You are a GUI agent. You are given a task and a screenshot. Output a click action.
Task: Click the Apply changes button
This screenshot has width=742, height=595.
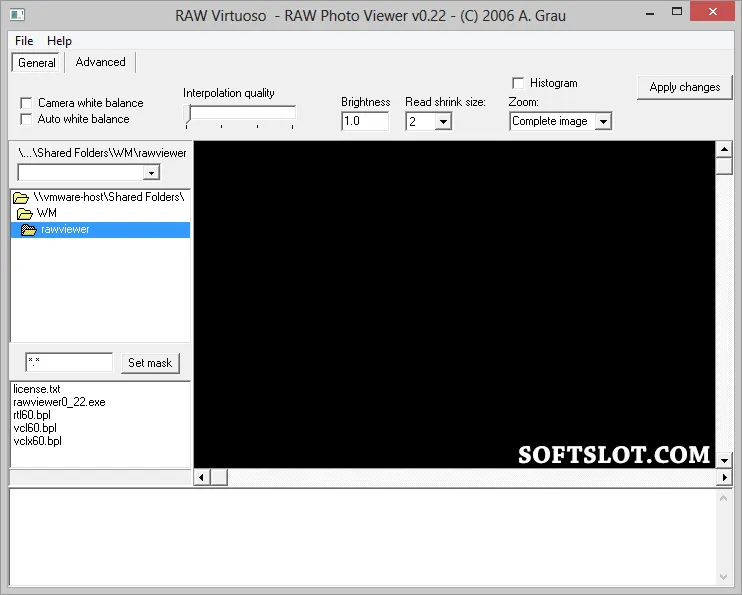[x=684, y=87]
